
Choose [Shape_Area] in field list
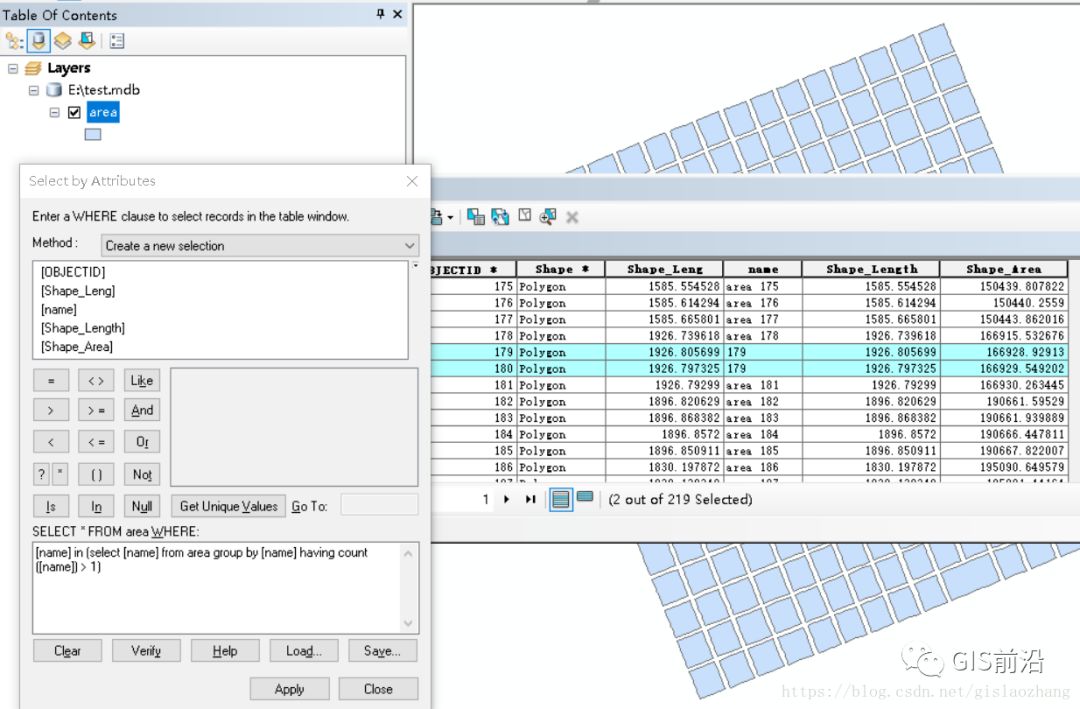pos(76,347)
